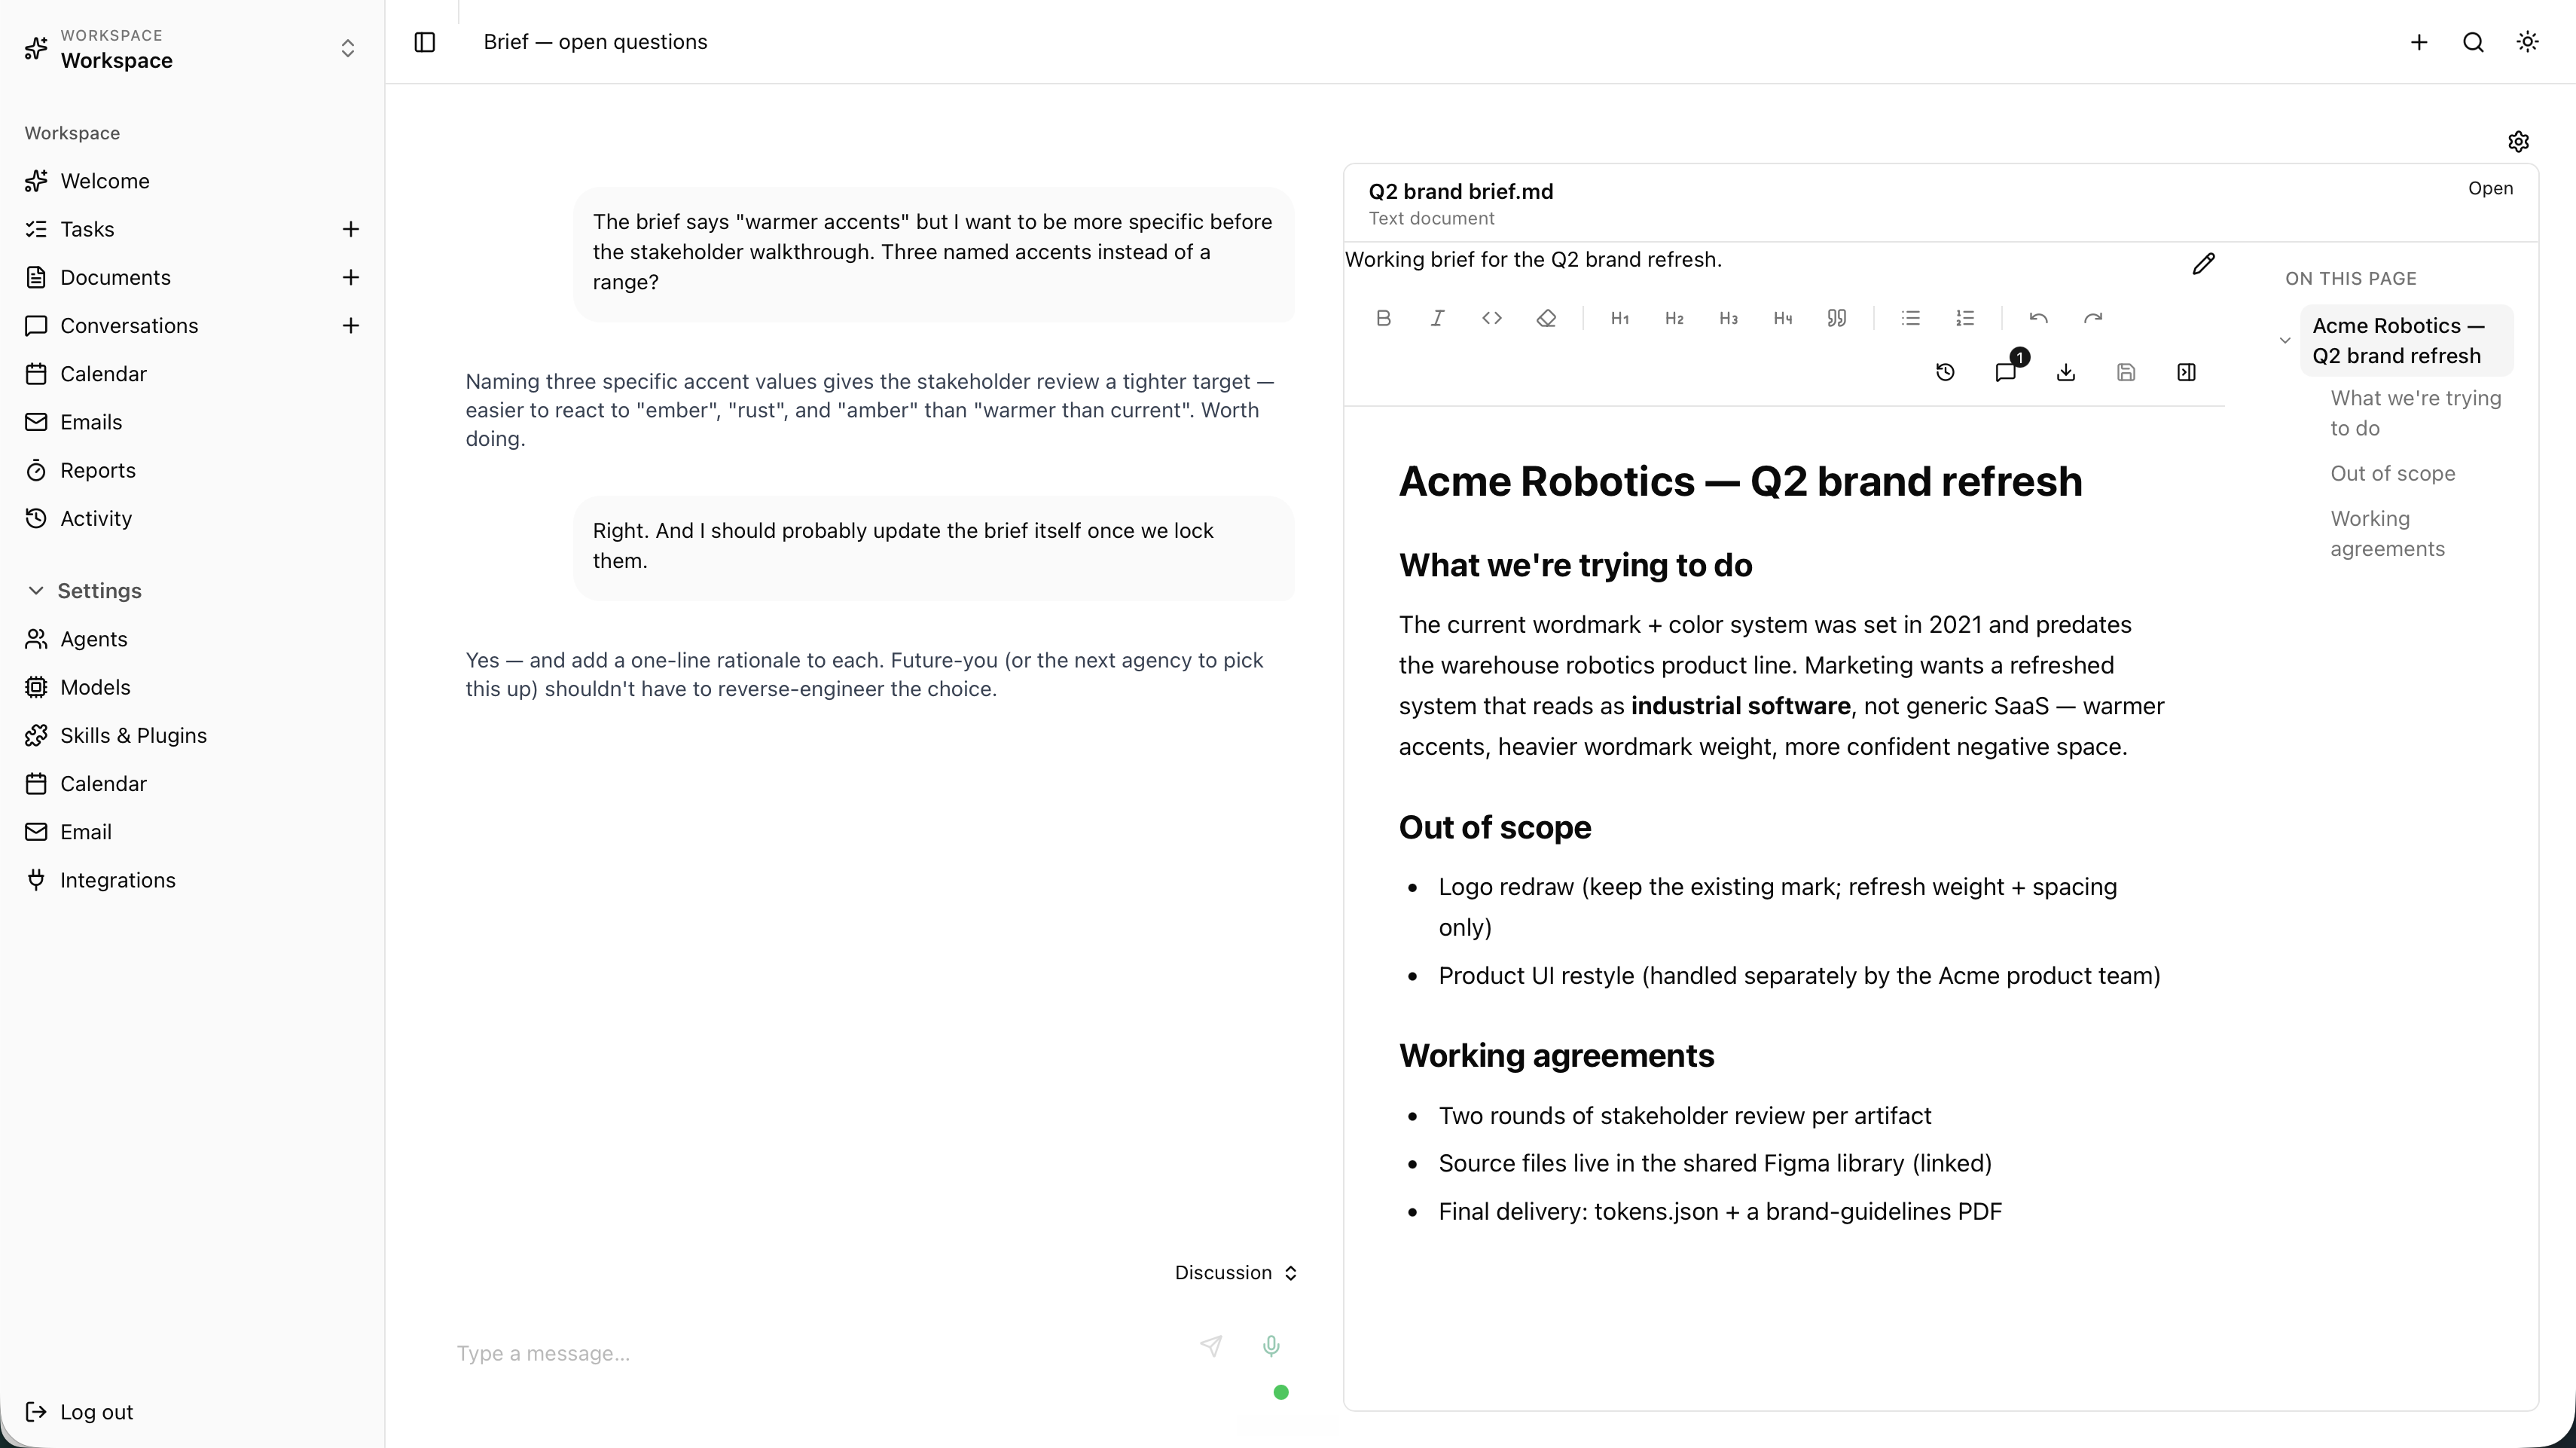2576x1448 pixels.
Task: Insert a bulleted list
Action: click(1910, 318)
